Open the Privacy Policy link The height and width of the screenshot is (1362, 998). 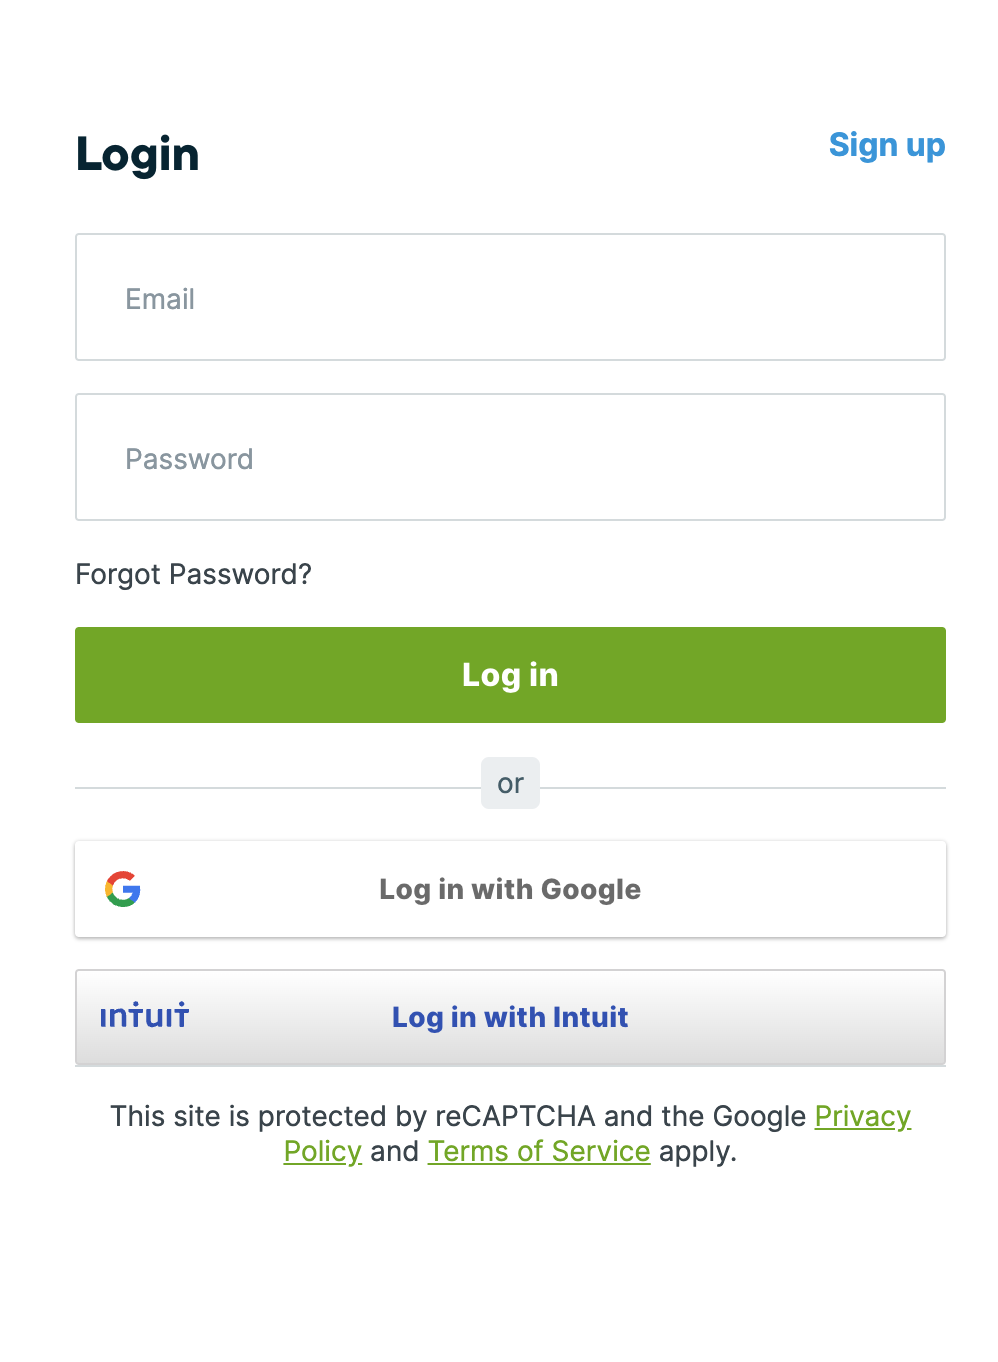click(x=863, y=1116)
